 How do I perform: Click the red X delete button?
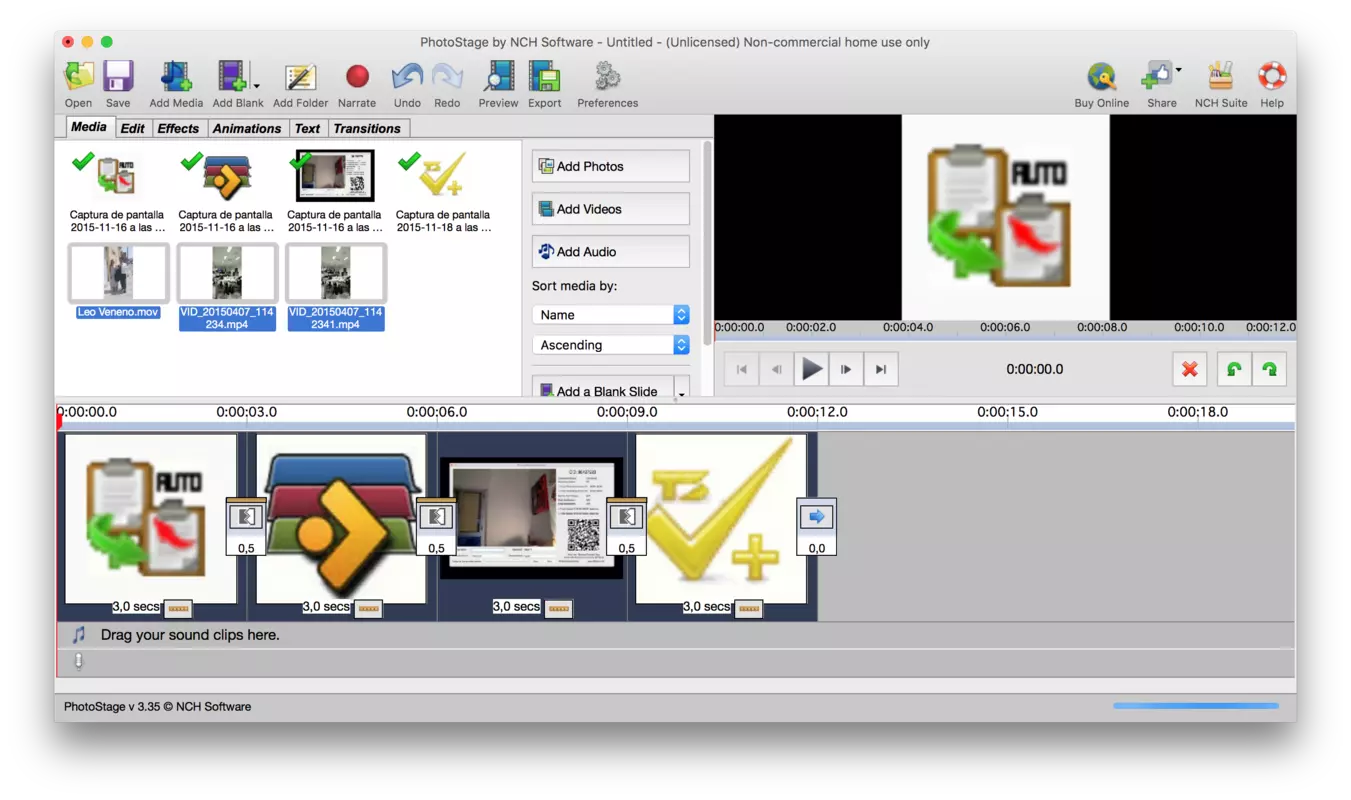[x=1190, y=369]
